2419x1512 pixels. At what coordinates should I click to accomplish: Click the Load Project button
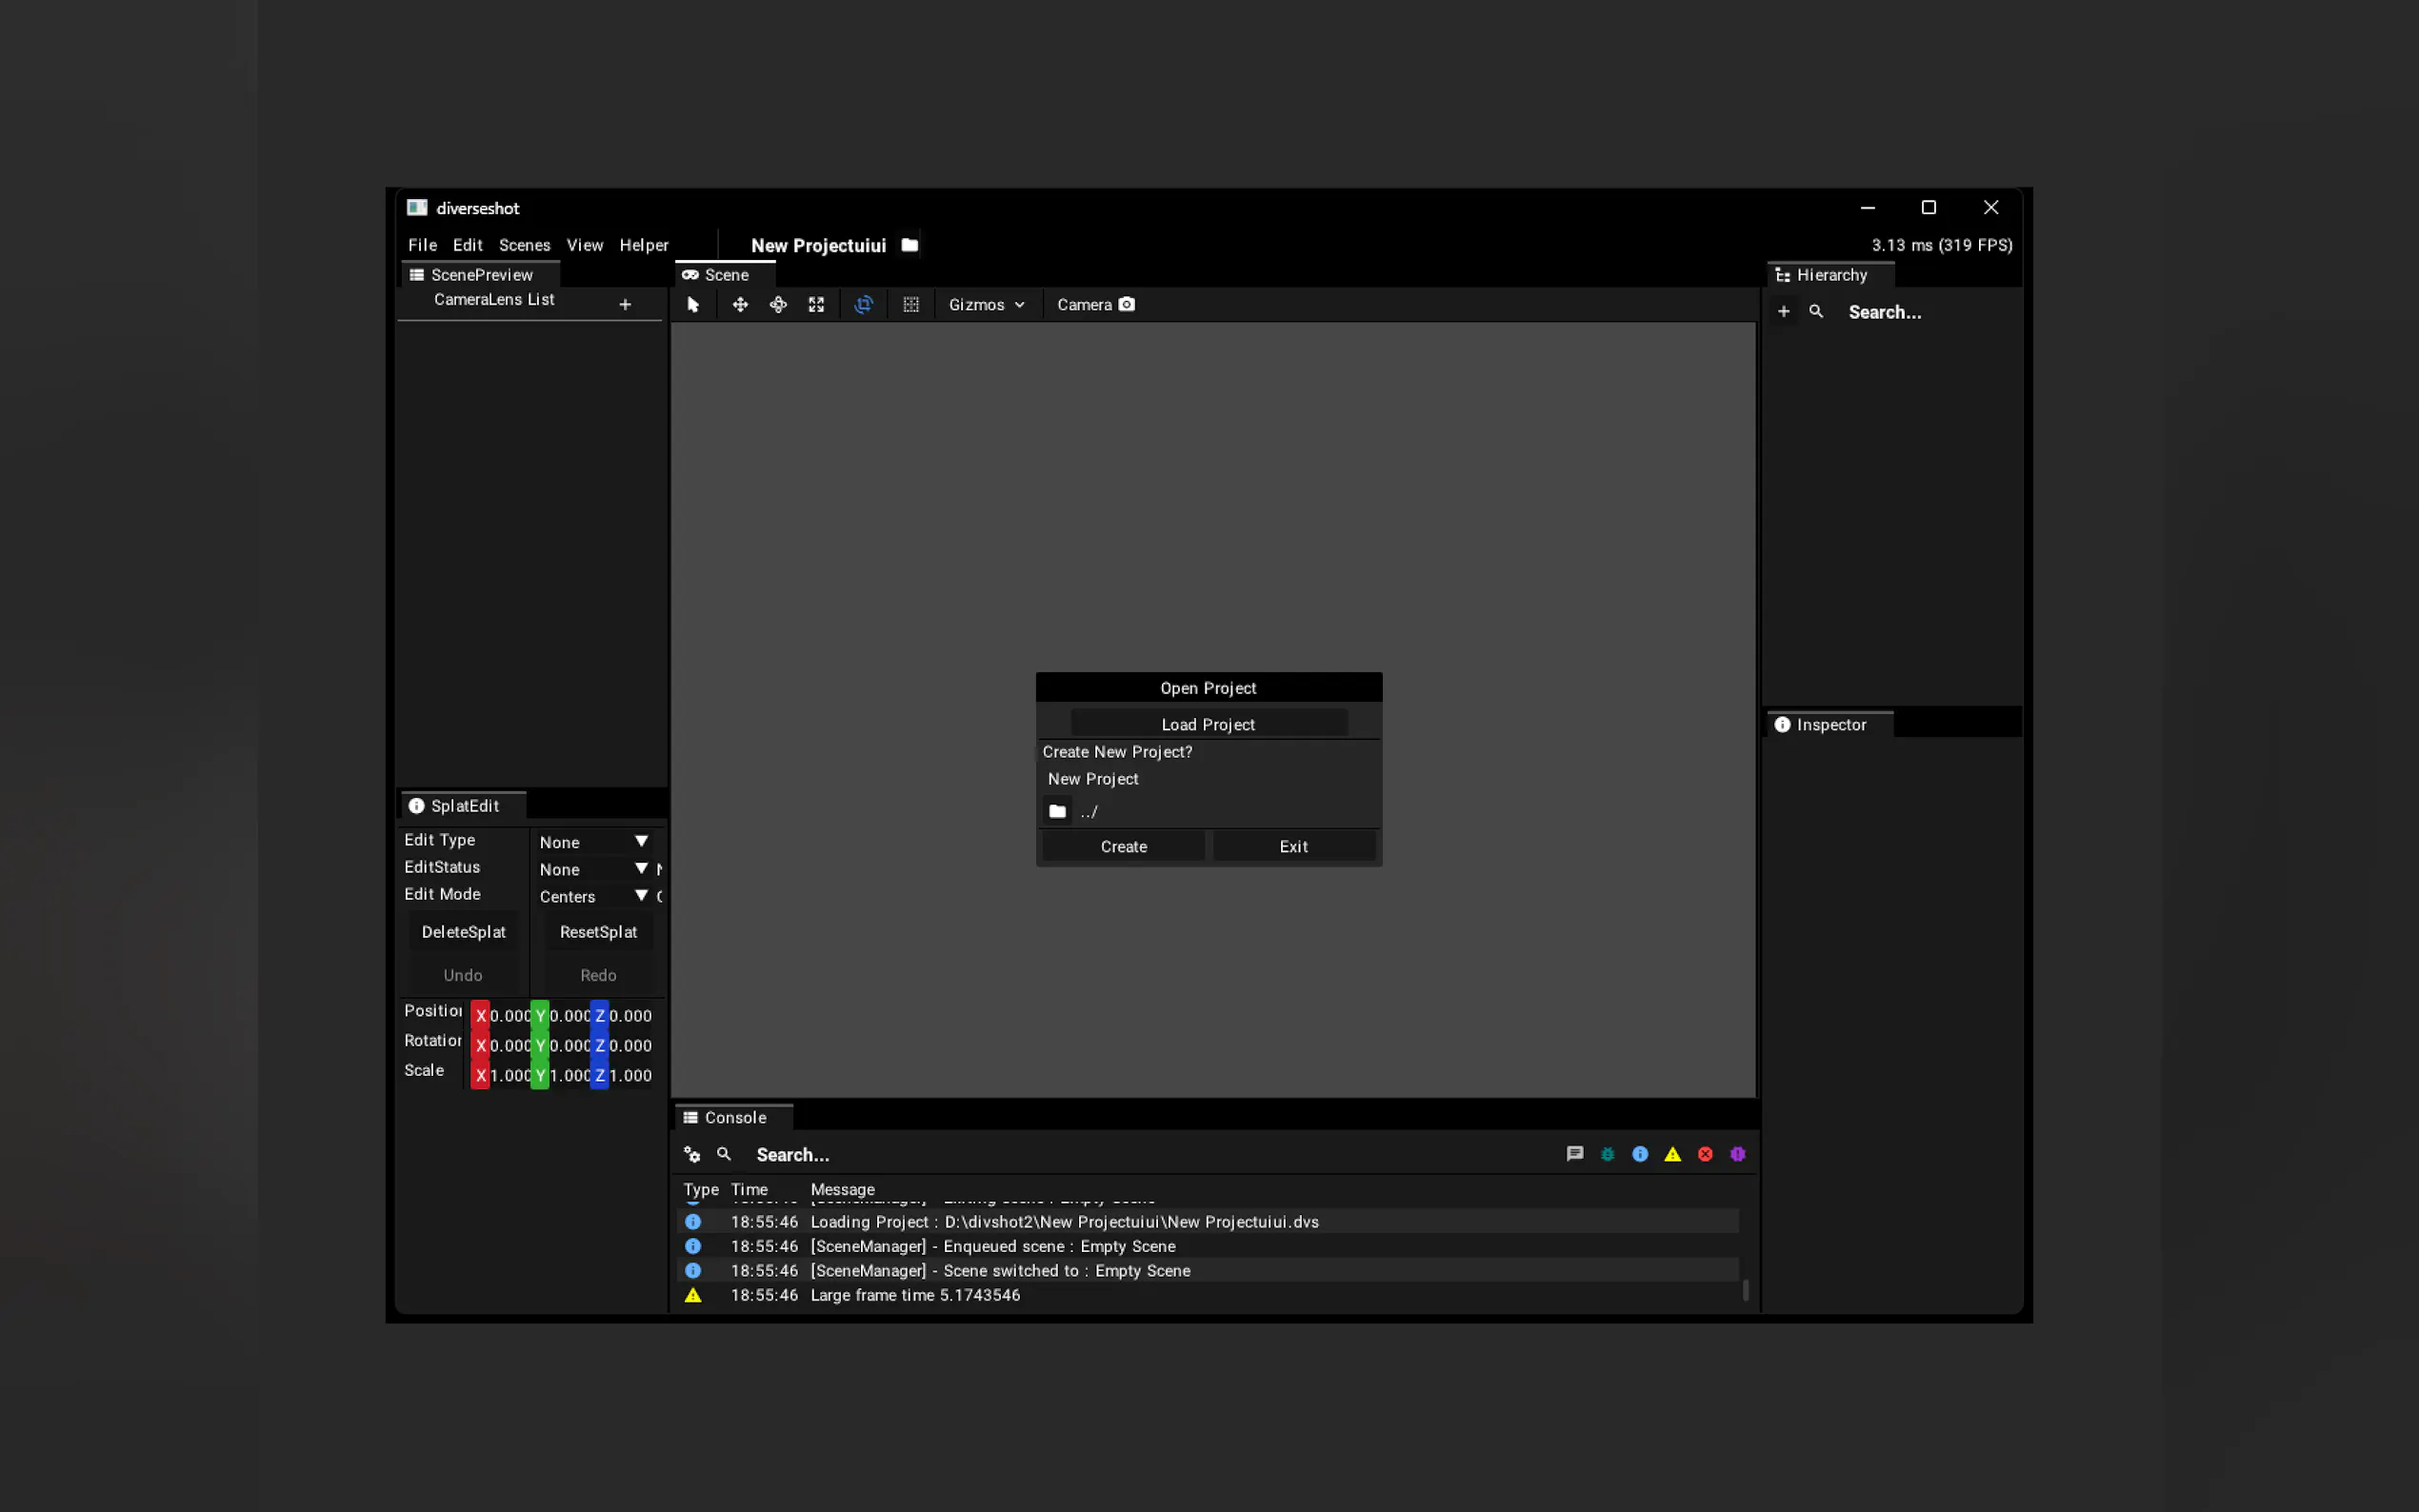[1208, 724]
